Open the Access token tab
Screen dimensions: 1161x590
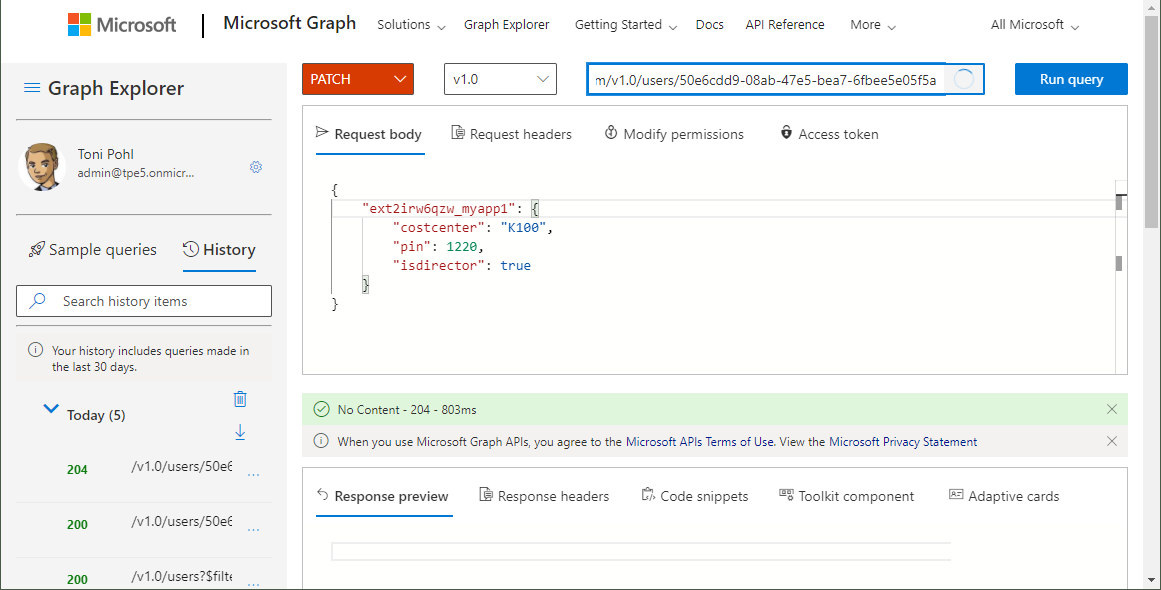828,134
